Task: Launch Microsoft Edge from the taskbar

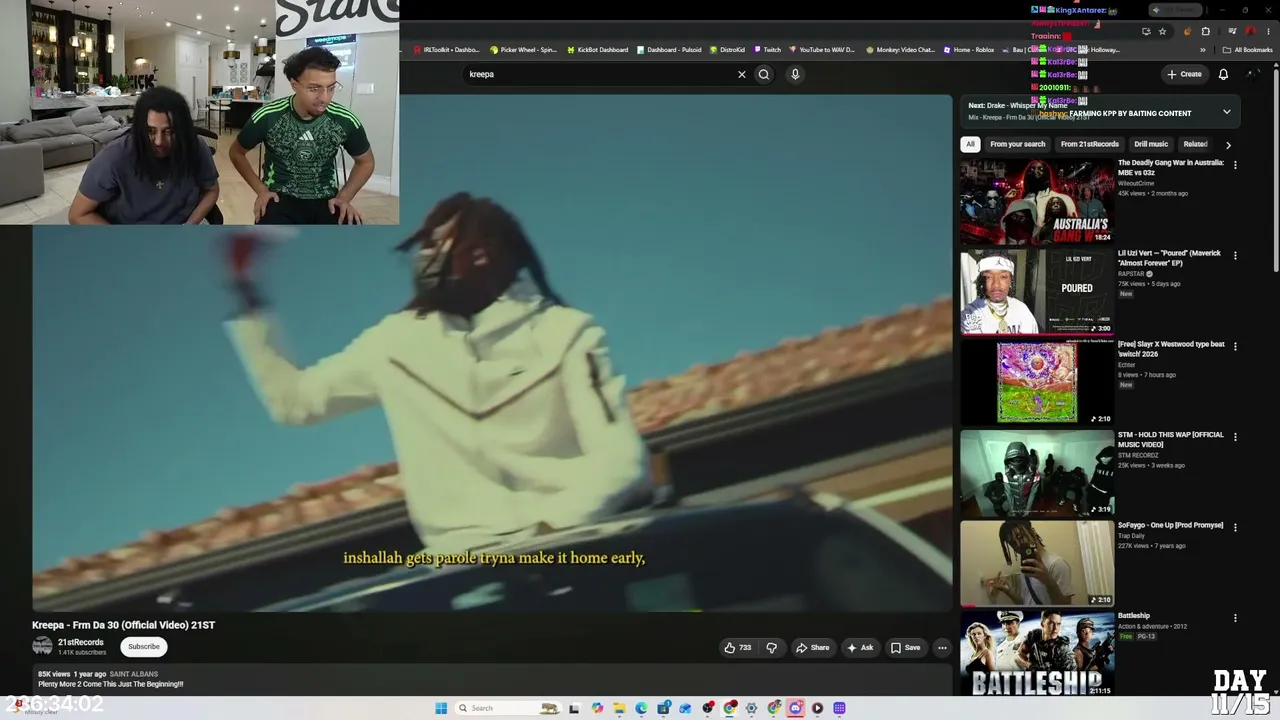Action: pyautogui.click(x=641, y=708)
